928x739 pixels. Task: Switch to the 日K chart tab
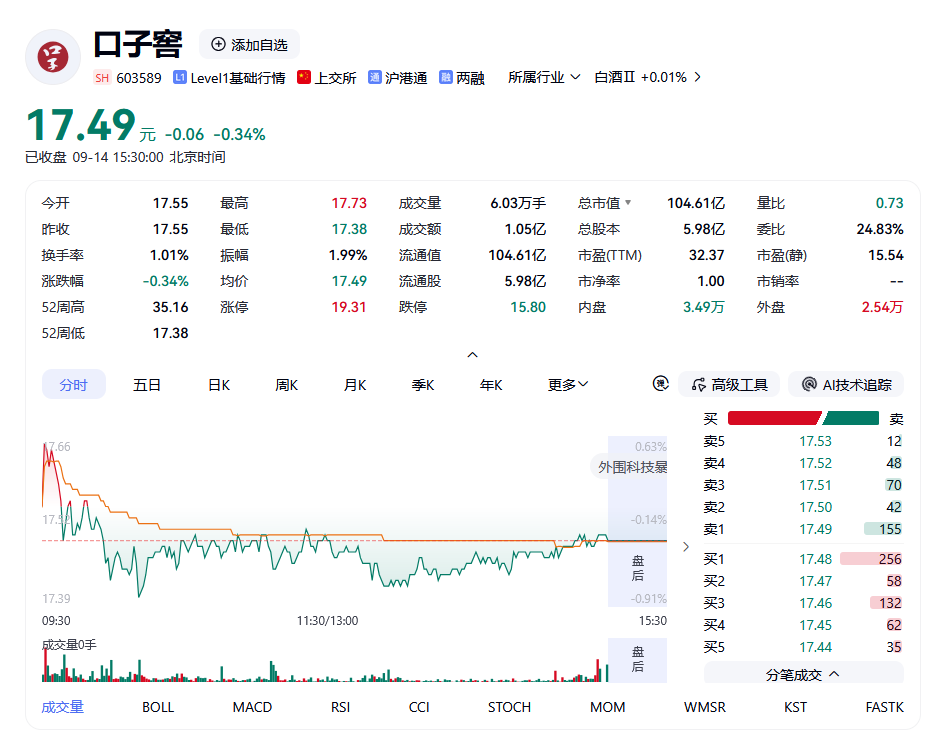click(x=219, y=385)
